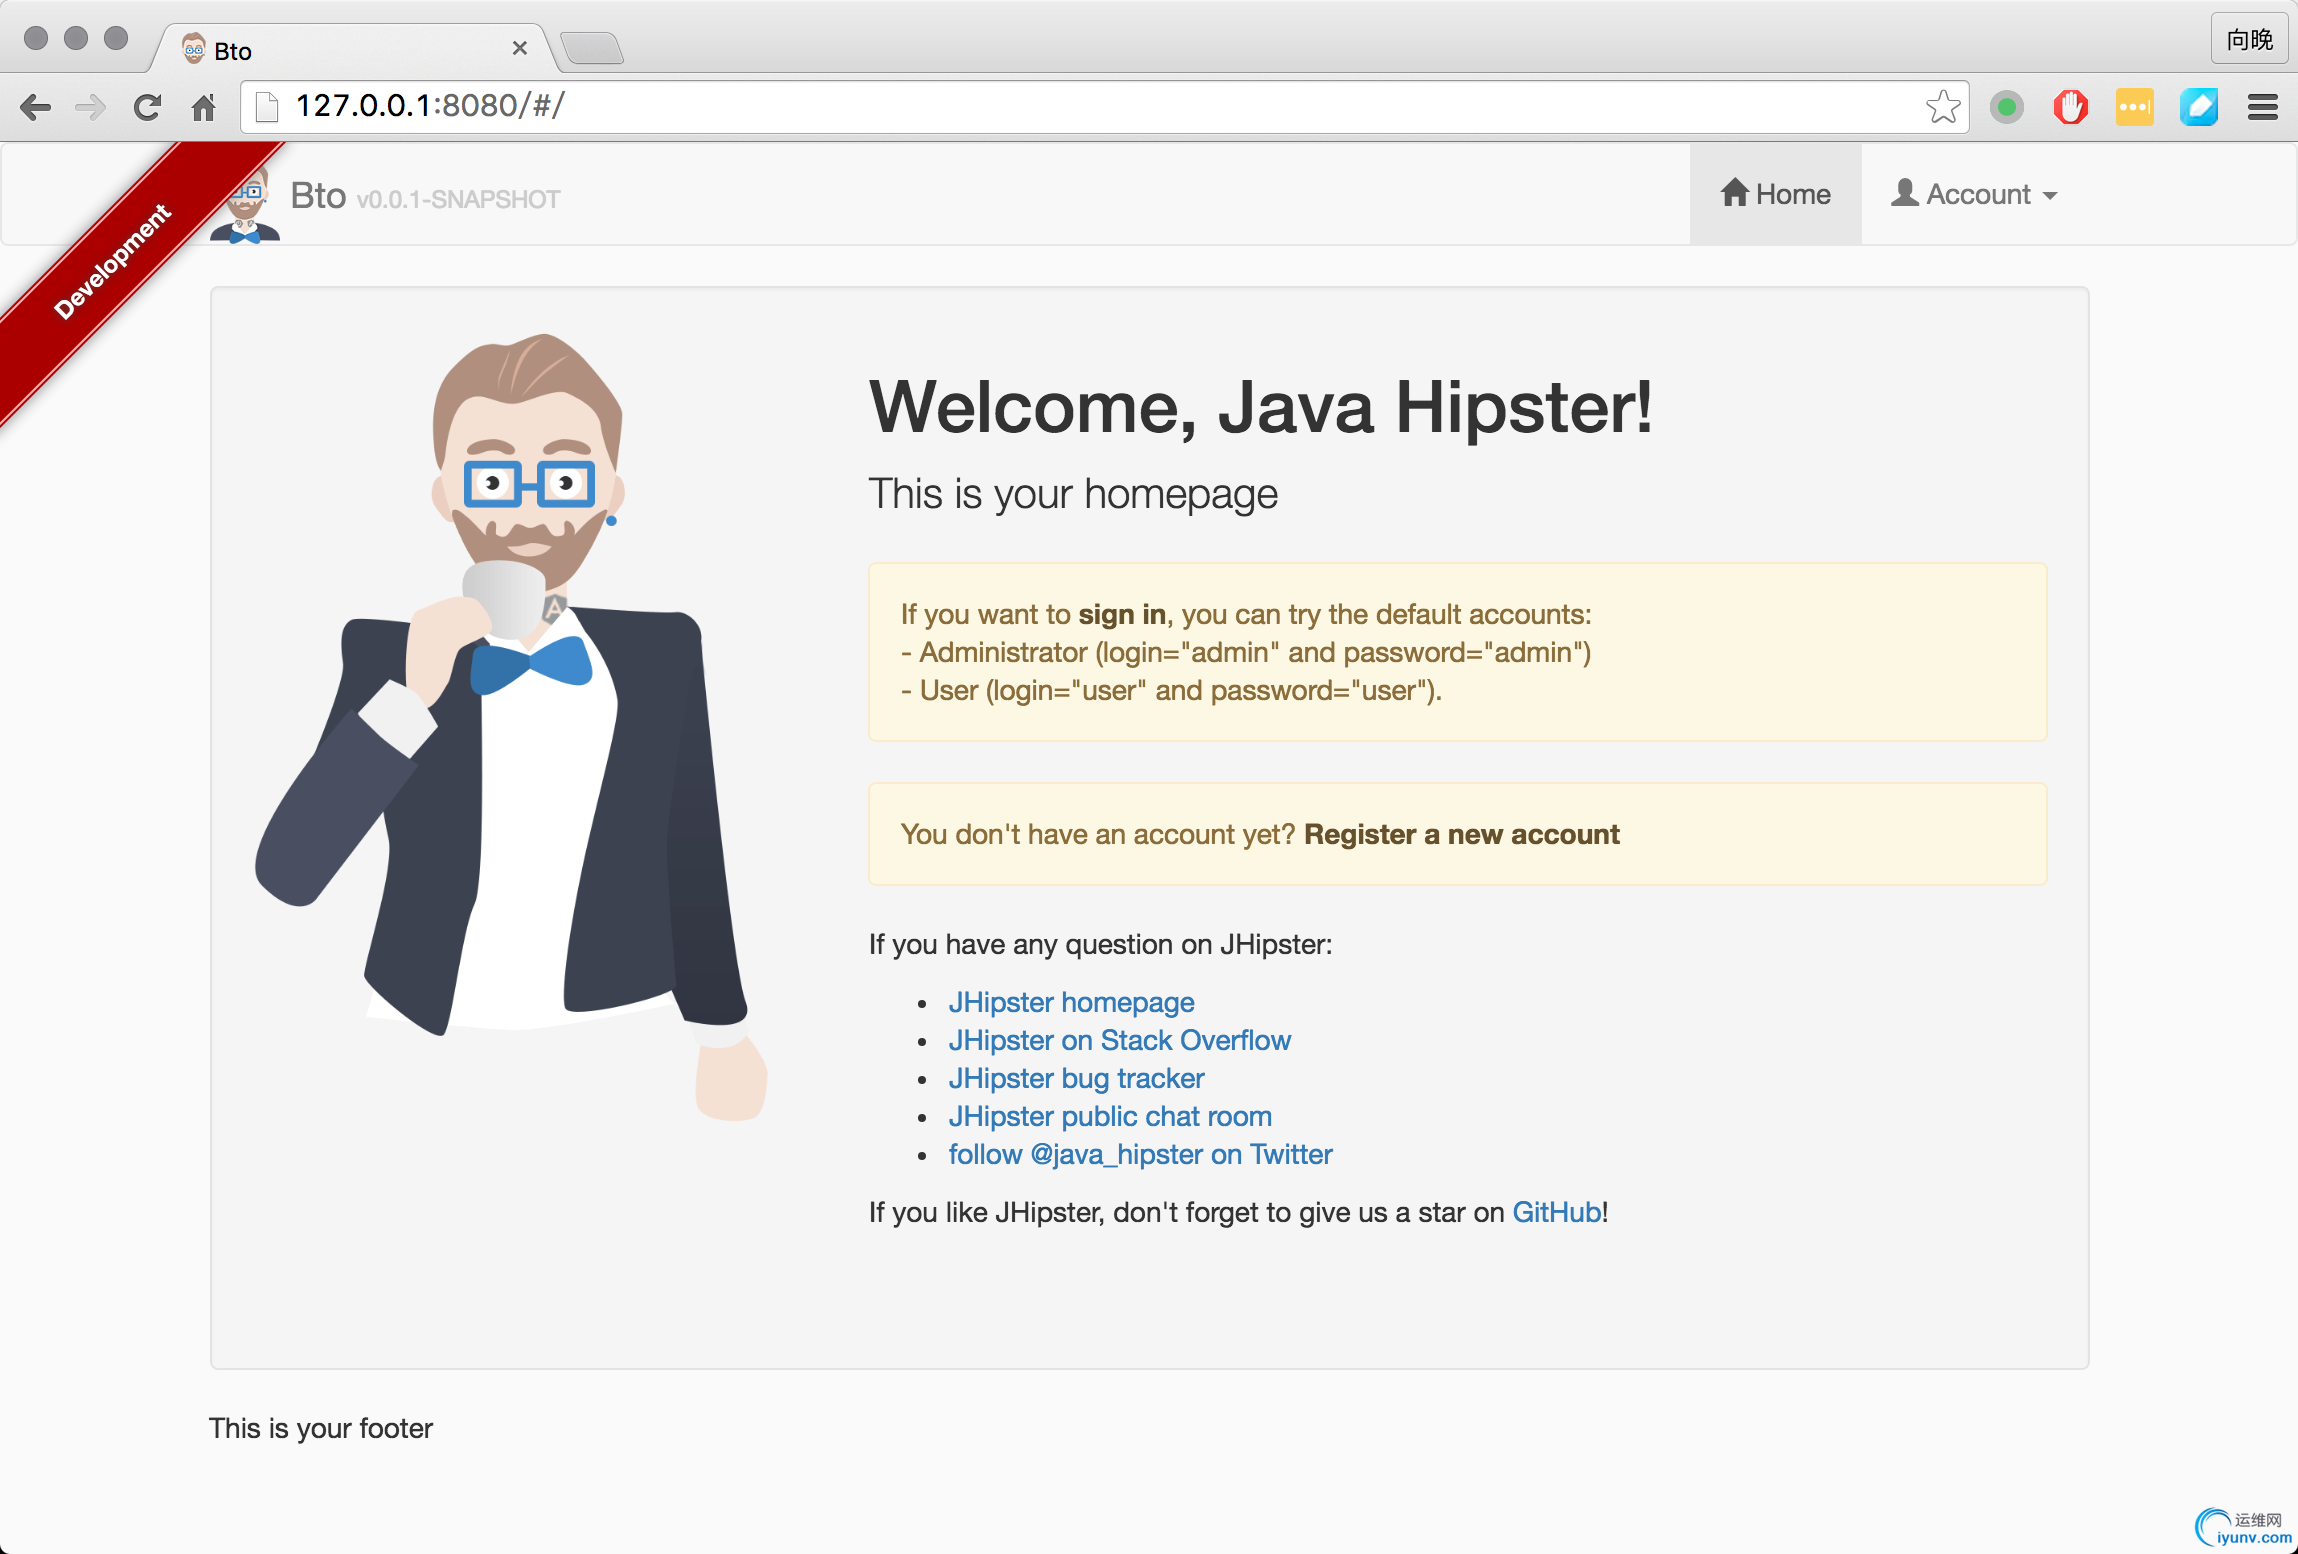Select the Bto tab
2298x1554 pixels.
pyautogui.click(x=355, y=49)
